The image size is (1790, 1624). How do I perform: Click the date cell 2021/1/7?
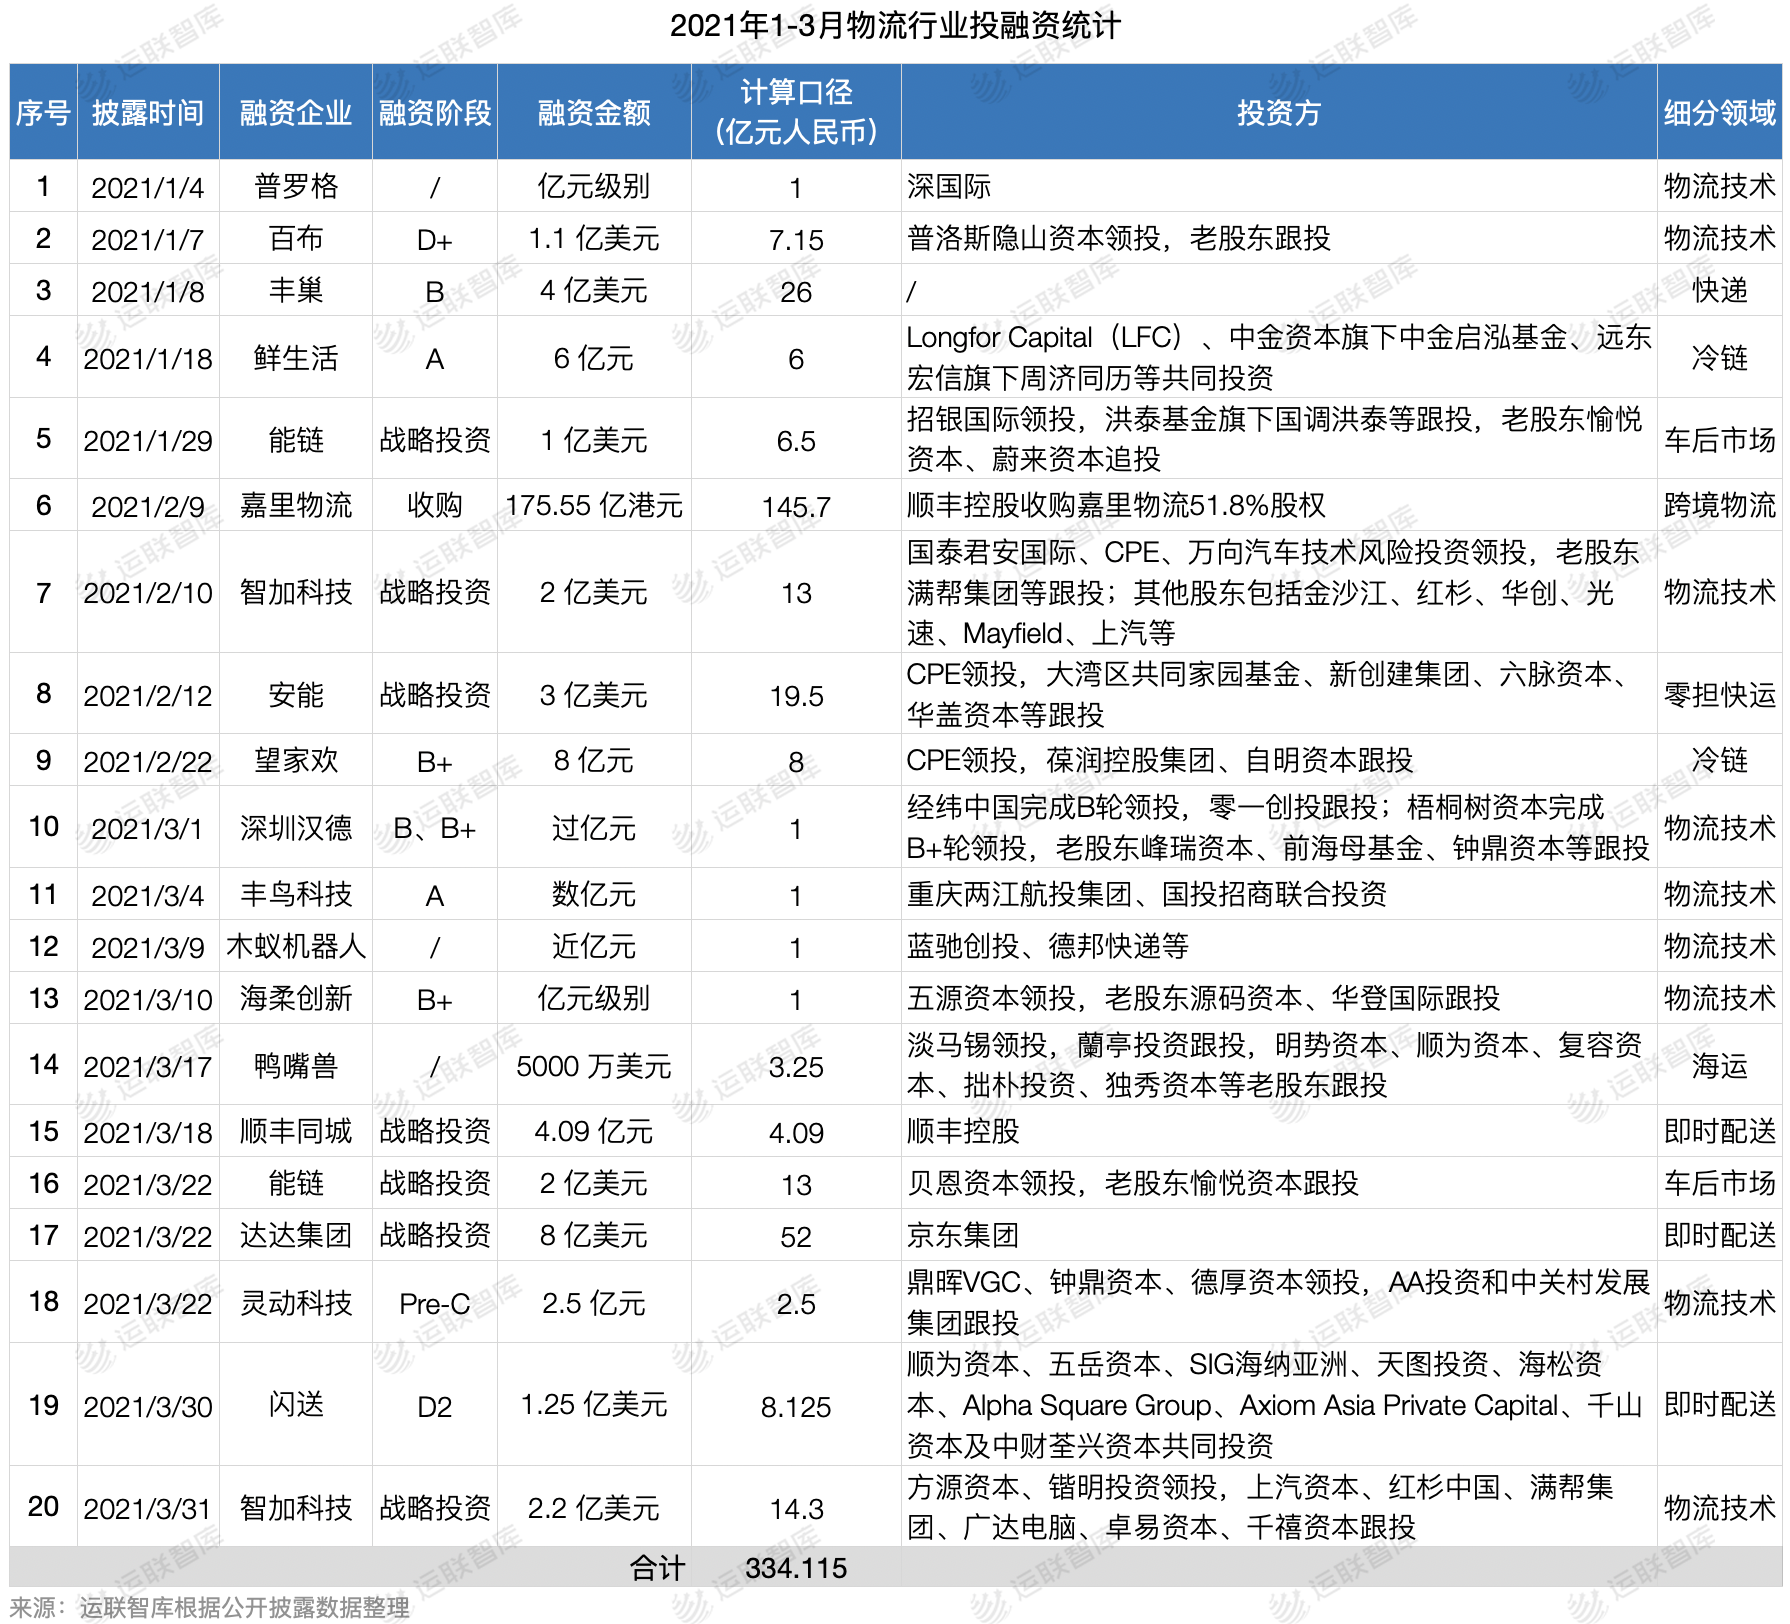[x=148, y=240]
